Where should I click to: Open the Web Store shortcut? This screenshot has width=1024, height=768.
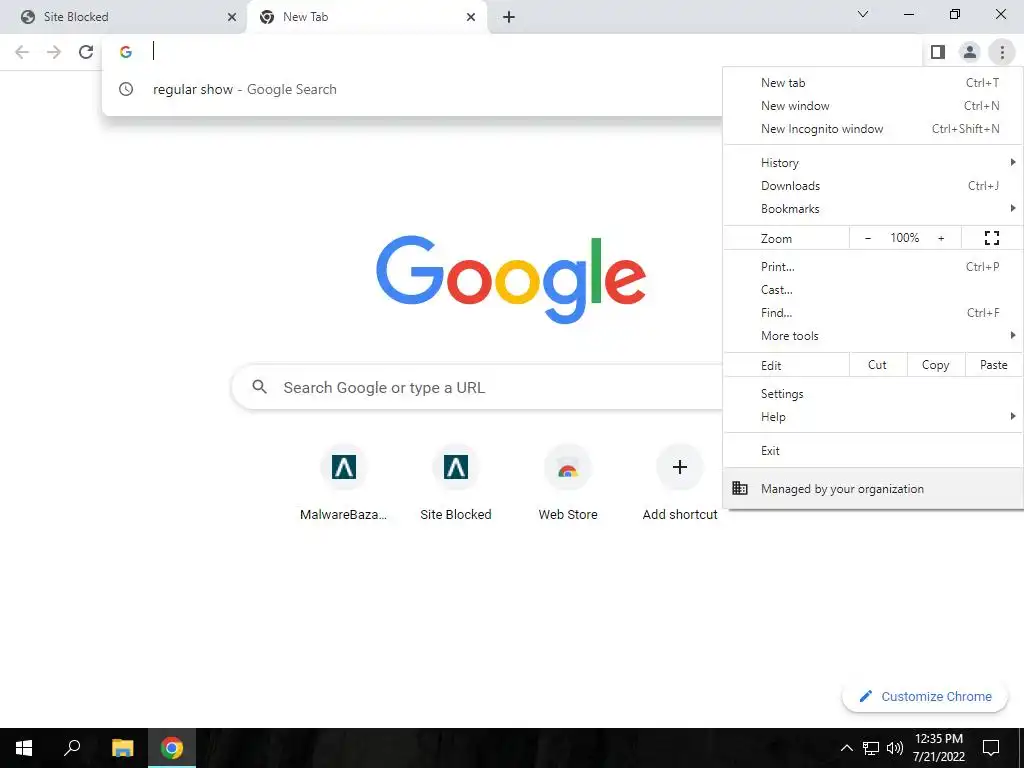tap(568, 483)
